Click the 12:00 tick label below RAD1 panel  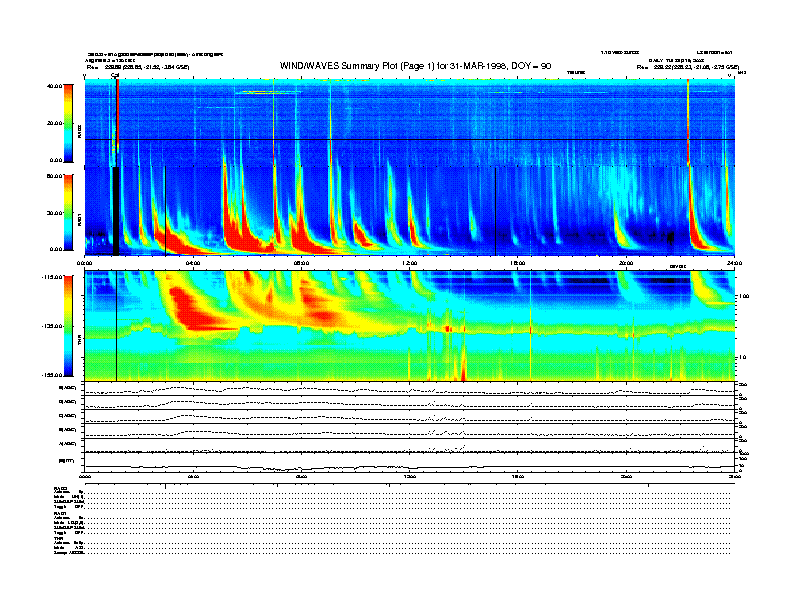point(410,263)
